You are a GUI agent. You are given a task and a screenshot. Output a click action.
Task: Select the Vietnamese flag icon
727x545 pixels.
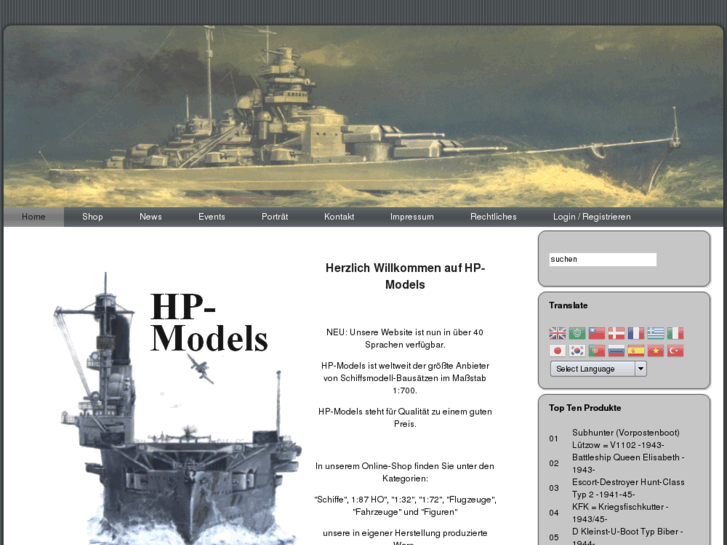tap(656, 351)
